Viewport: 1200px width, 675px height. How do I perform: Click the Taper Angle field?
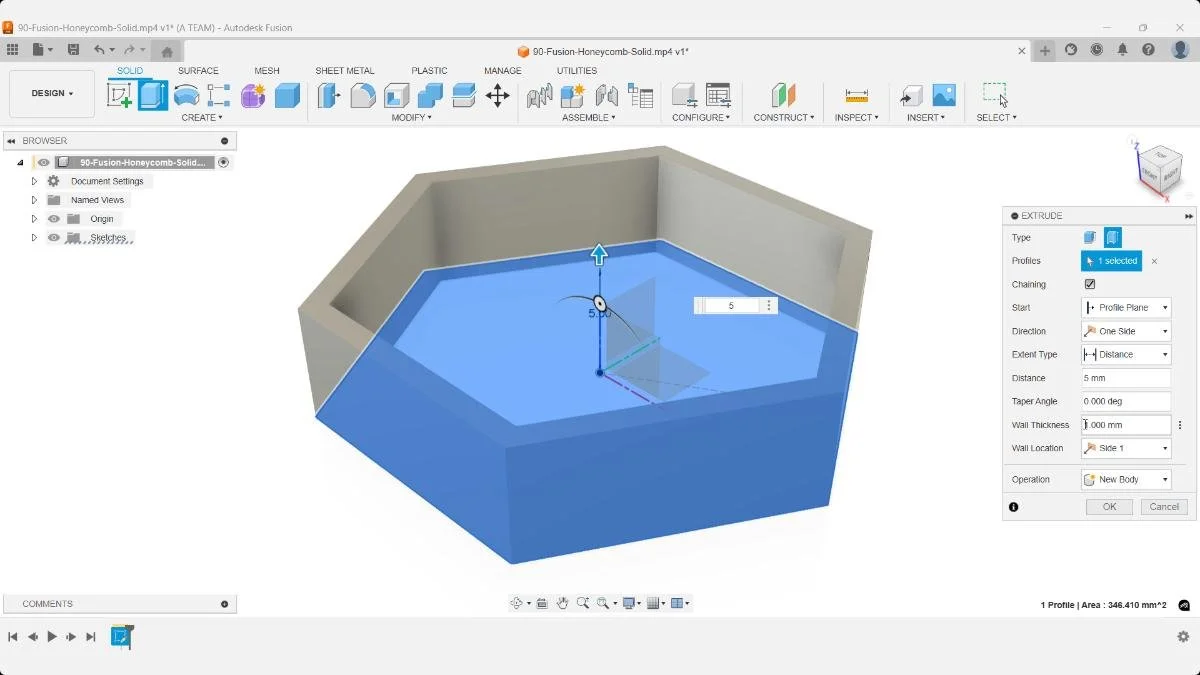(1126, 401)
